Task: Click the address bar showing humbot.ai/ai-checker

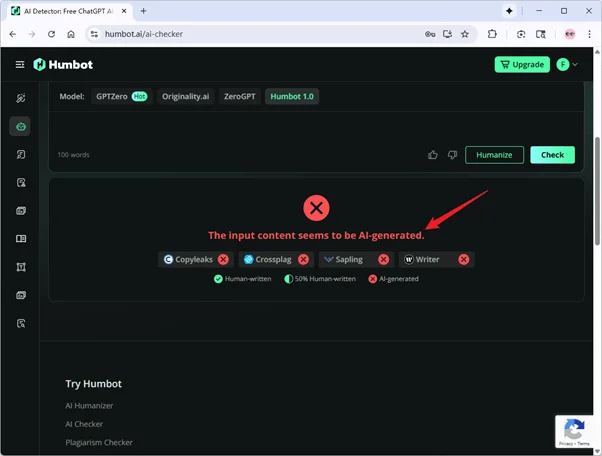Action: coord(250,33)
